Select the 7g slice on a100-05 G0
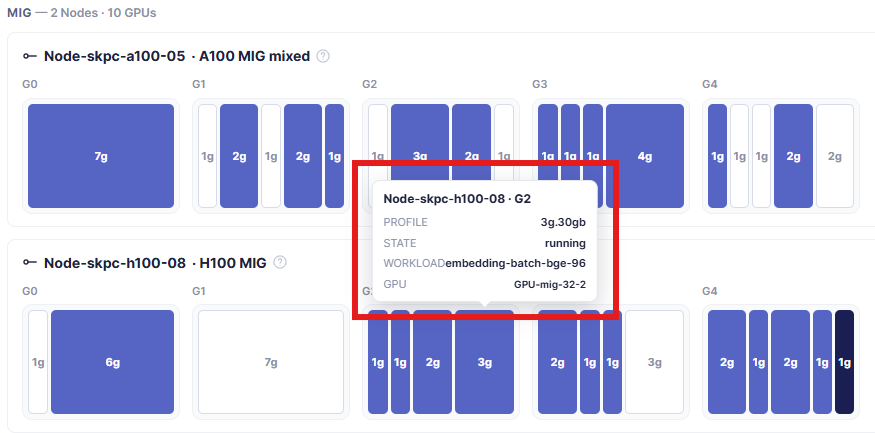 point(101,156)
